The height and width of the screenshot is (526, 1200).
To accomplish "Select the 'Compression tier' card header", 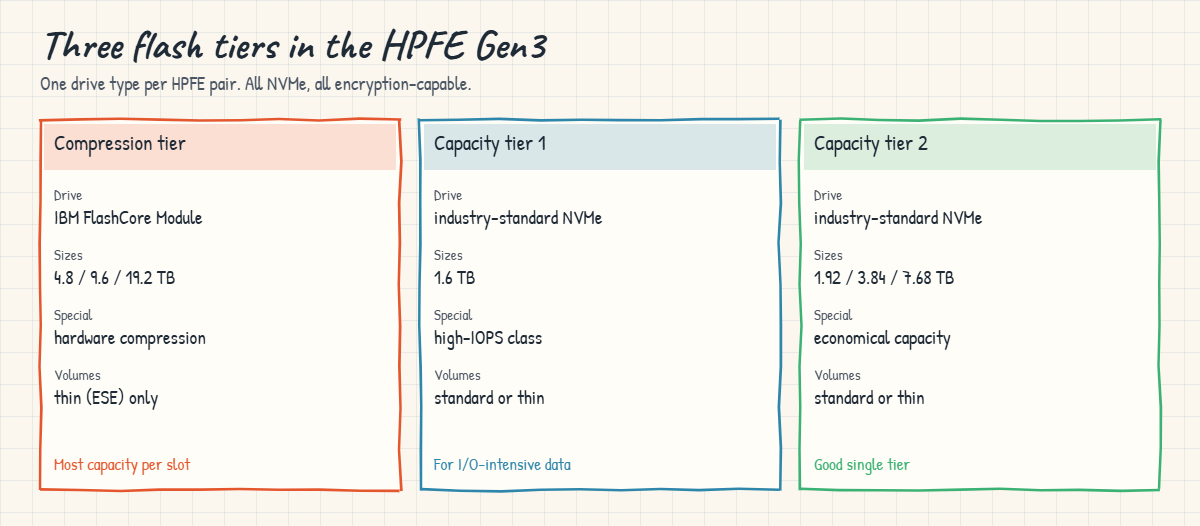I will (x=220, y=146).
